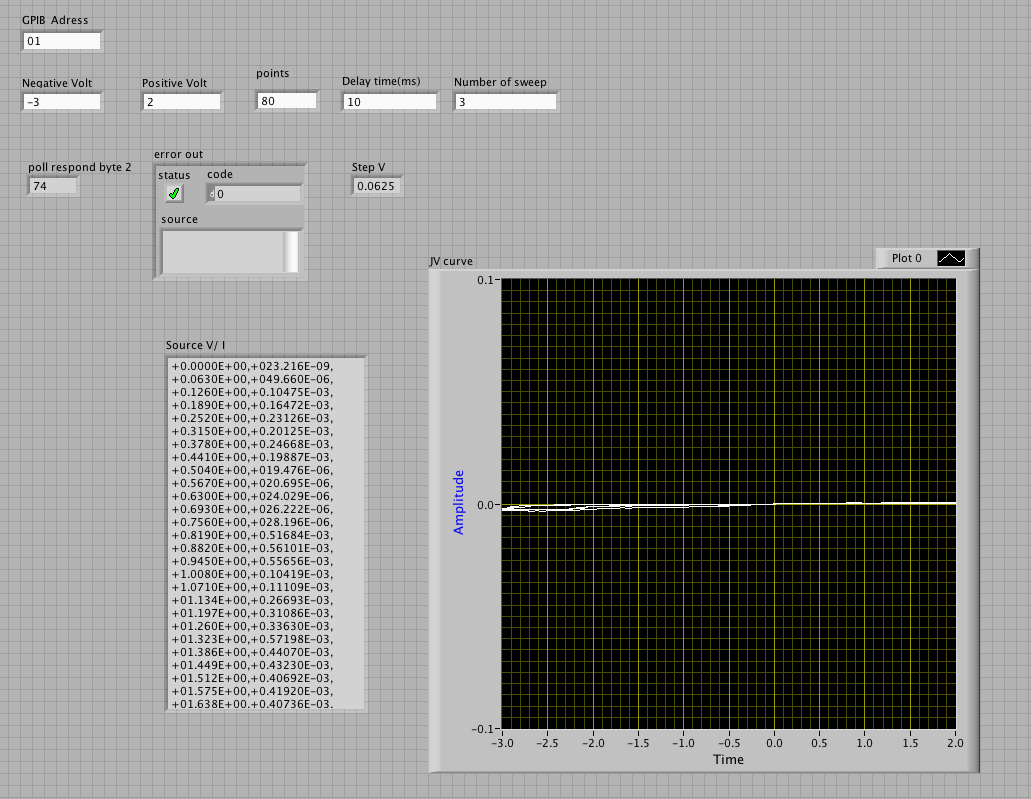Viewport: 1031px width, 799px height.
Task: Select the Negative Volt field with -3
Action: 62,102
